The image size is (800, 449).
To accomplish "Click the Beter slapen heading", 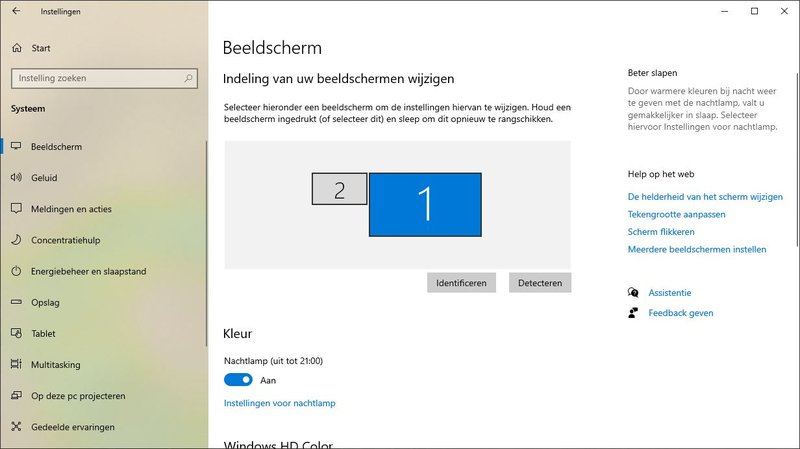I will 652,73.
